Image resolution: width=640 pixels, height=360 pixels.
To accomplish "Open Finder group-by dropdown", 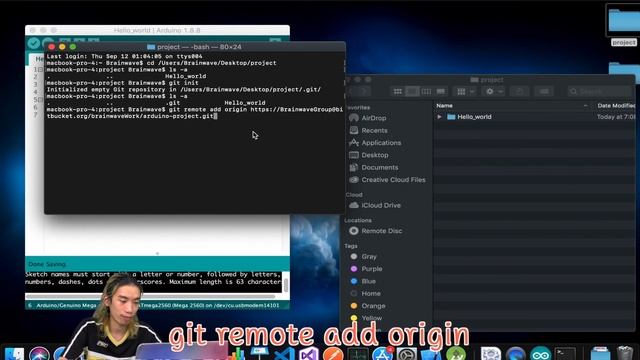I will (x=465, y=91).
